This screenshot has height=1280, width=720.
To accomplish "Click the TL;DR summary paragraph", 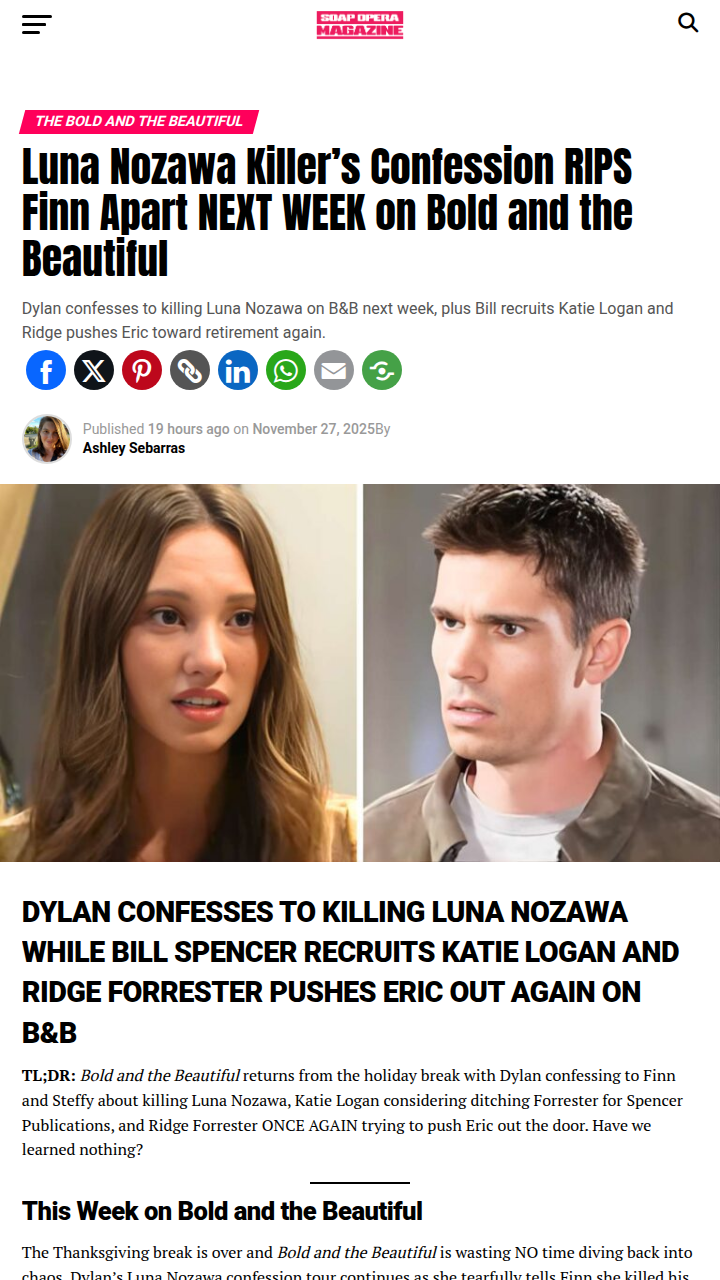I will [x=352, y=1113].
